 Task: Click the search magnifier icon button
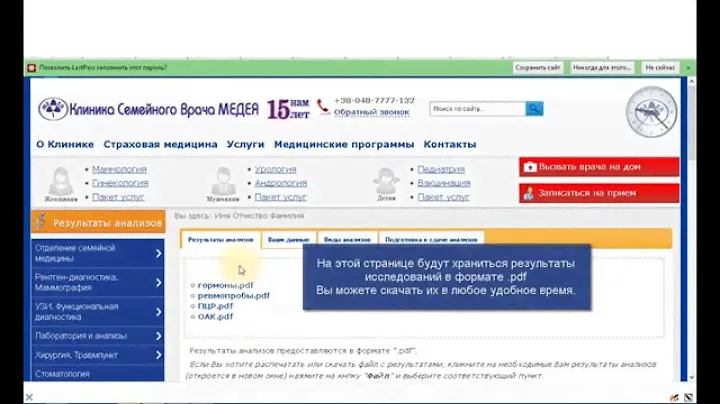534,108
